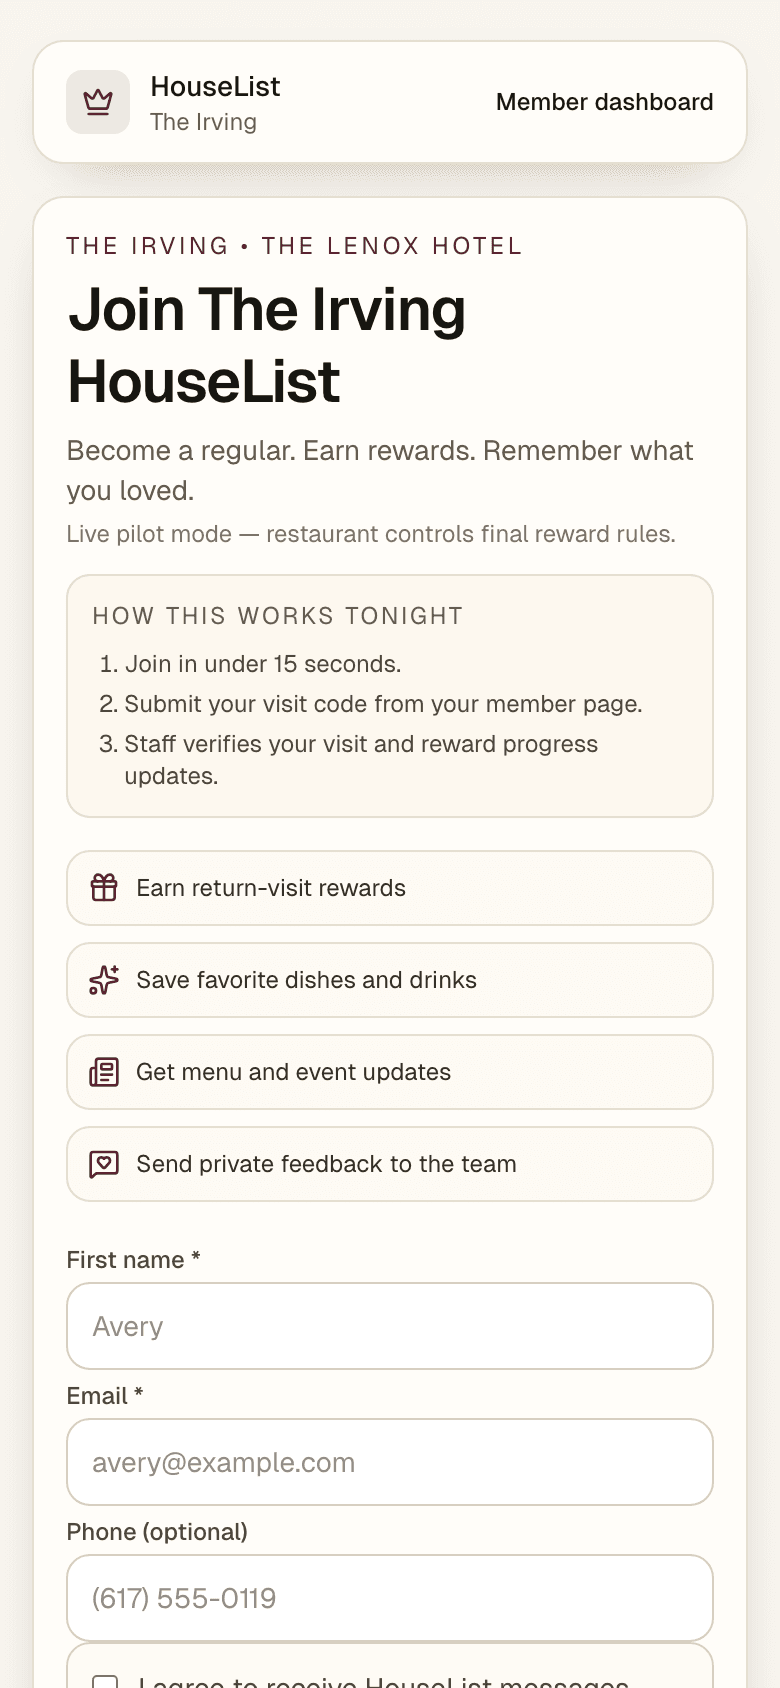Open the Member dashboard link

click(604, 102)
